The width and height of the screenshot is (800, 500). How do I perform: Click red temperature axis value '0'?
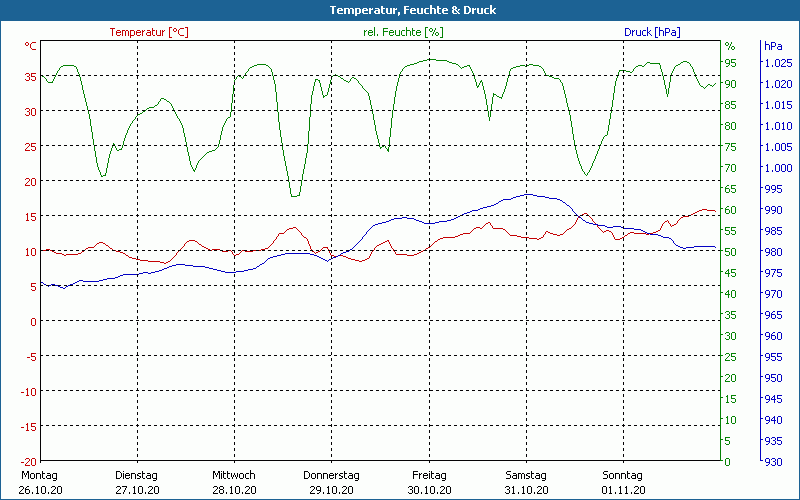(34, 322)
